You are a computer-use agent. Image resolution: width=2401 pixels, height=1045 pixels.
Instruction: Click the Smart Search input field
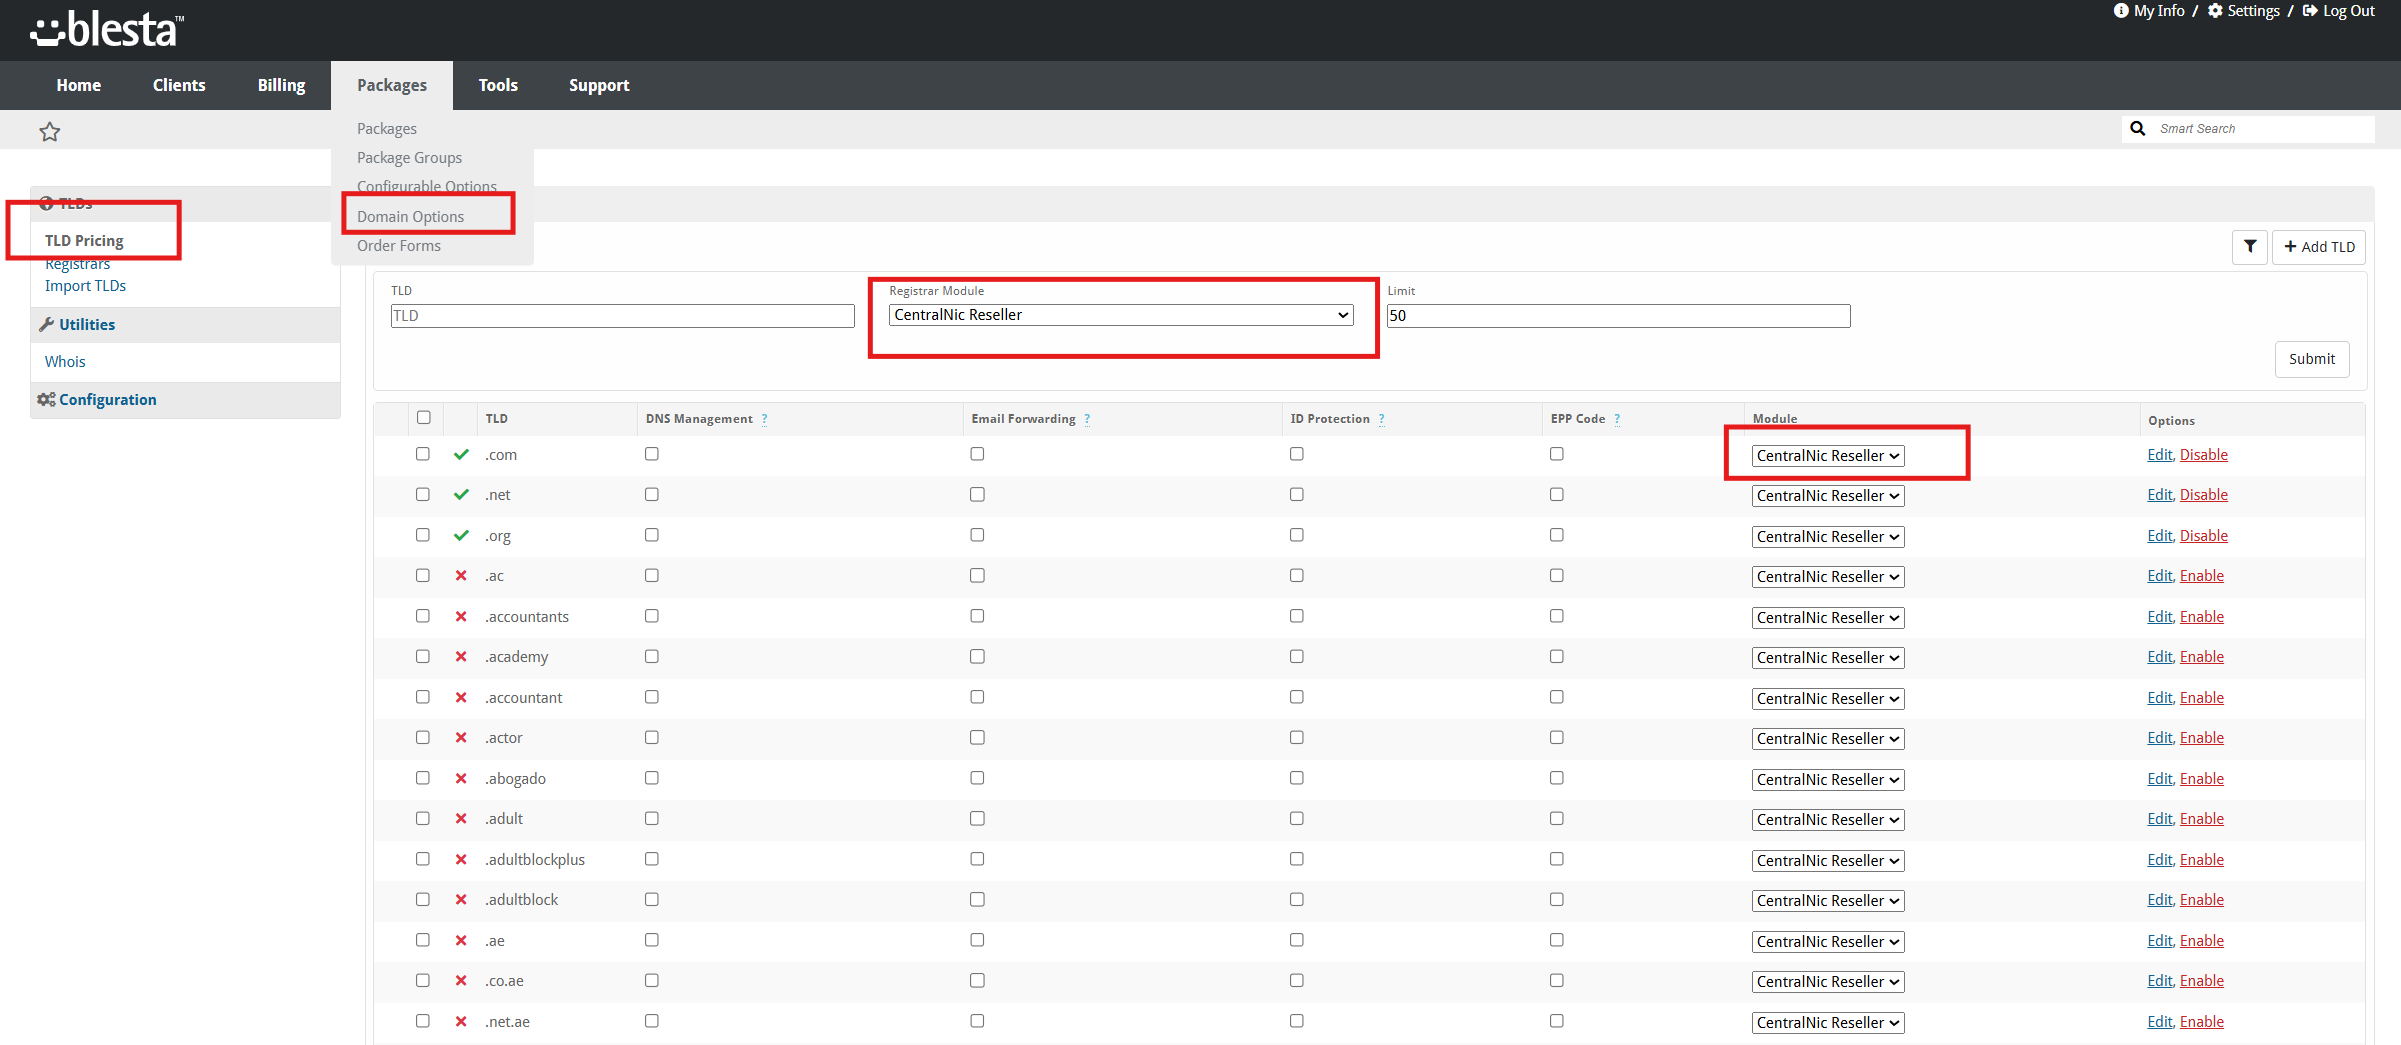click(2264, 129)
